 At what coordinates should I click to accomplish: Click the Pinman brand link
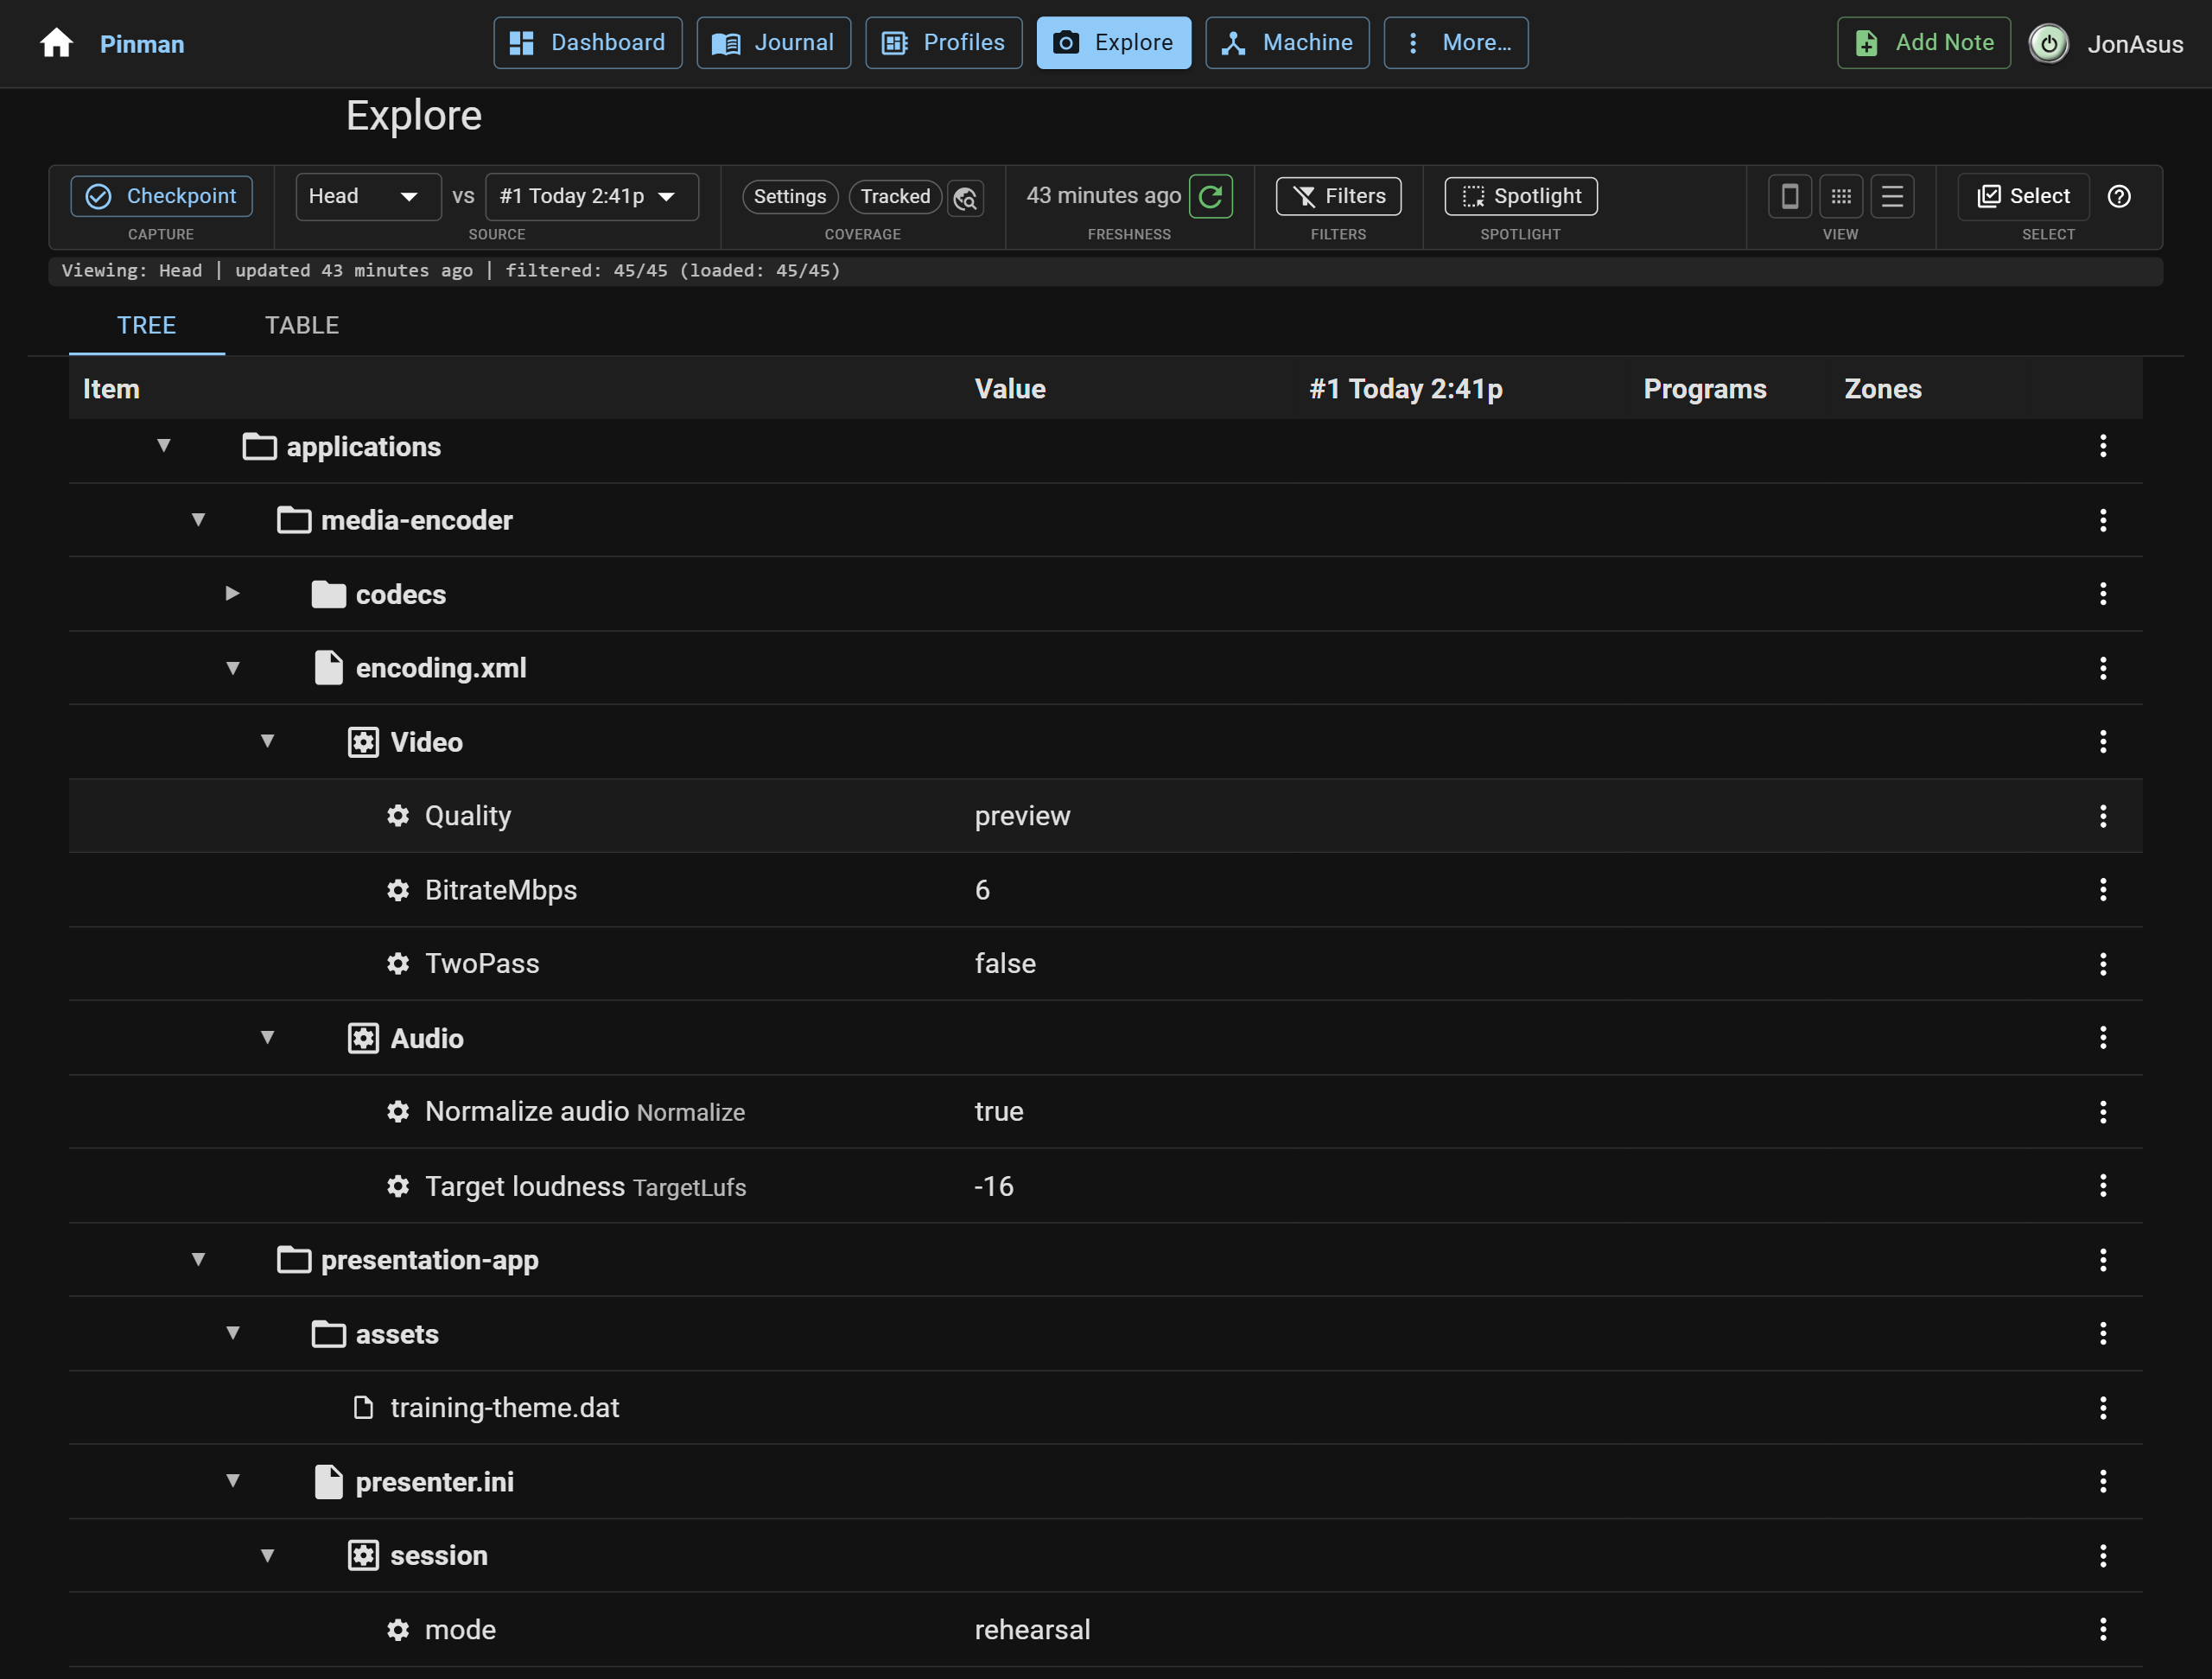142,45
